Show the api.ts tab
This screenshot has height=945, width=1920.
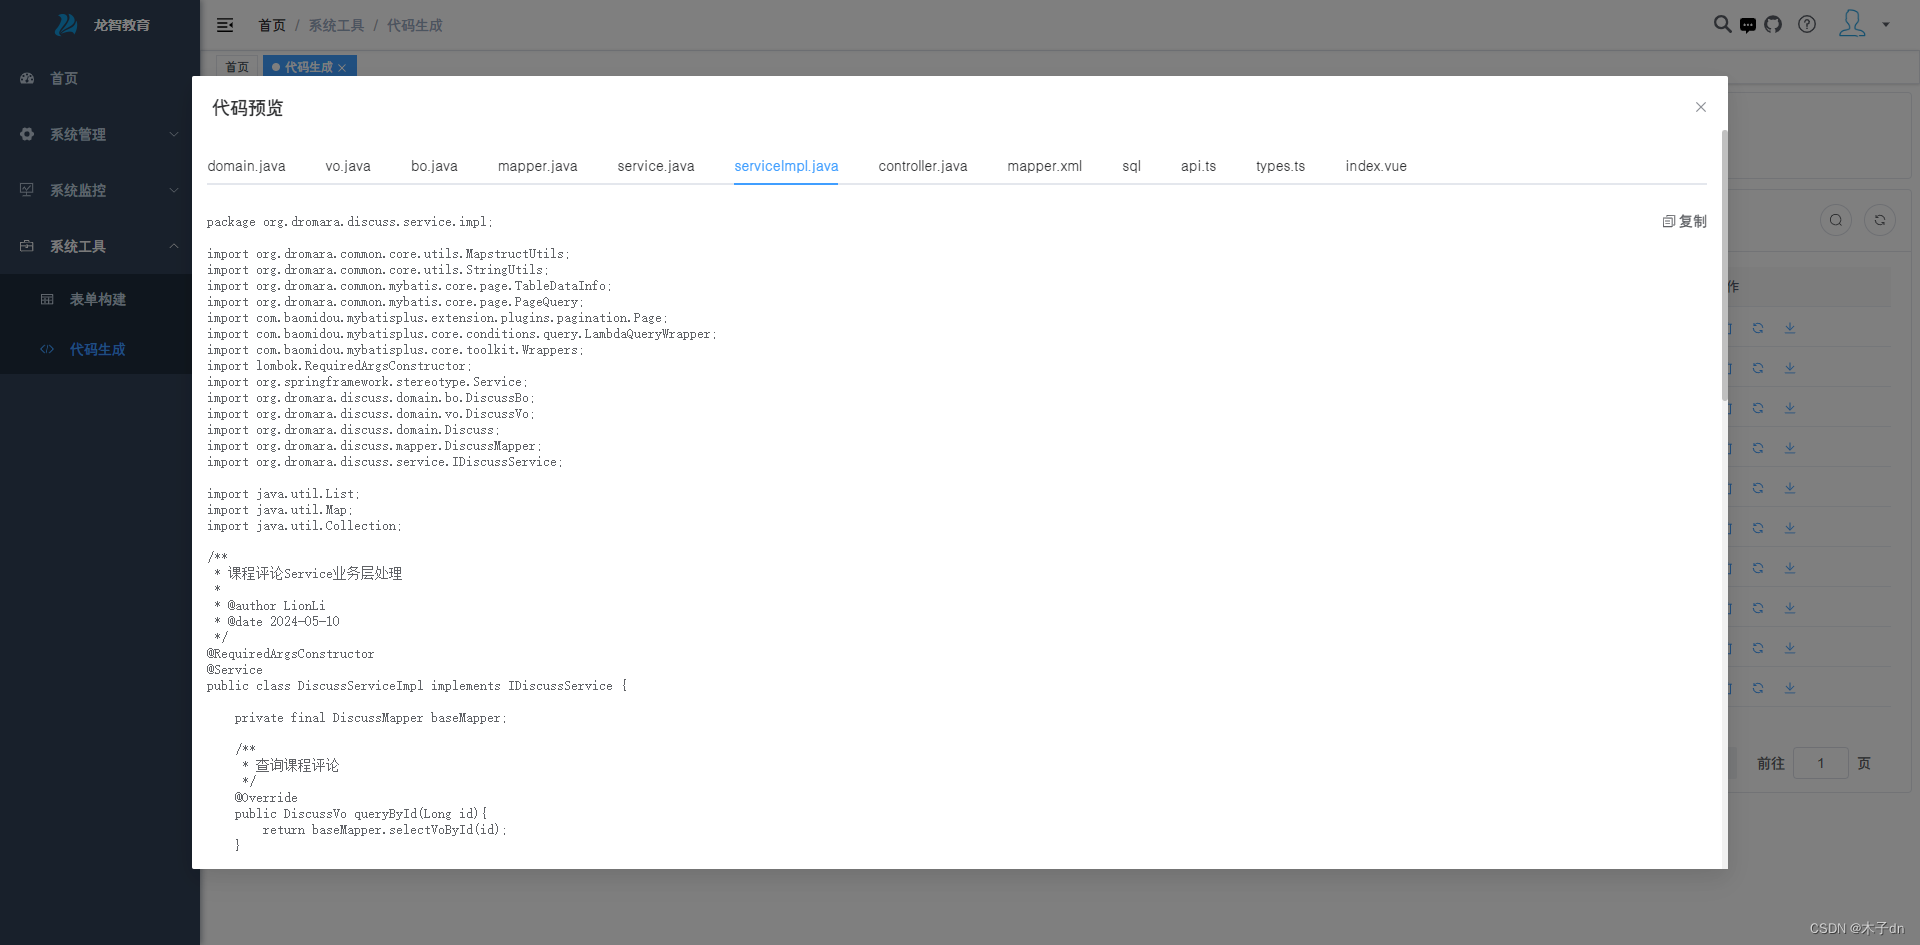1198,166
